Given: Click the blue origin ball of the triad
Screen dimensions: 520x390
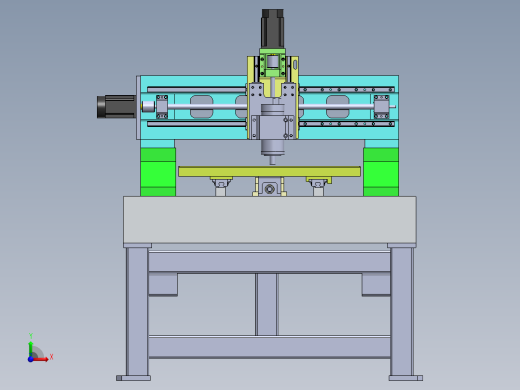Looking at the screenshot, I should pos(30,359).
